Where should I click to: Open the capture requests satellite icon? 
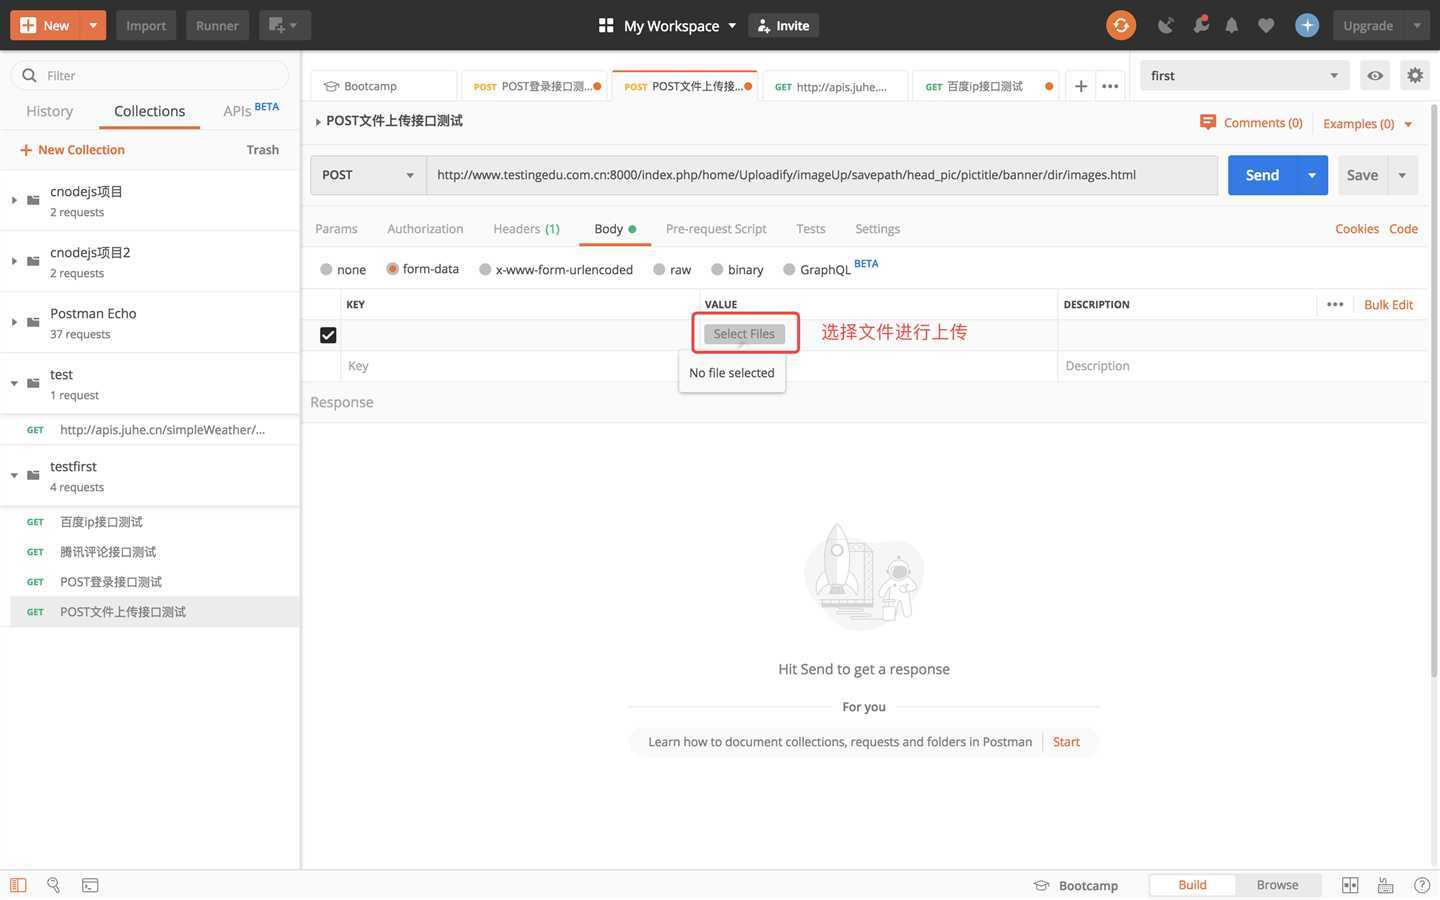(x=1166, y=25)
